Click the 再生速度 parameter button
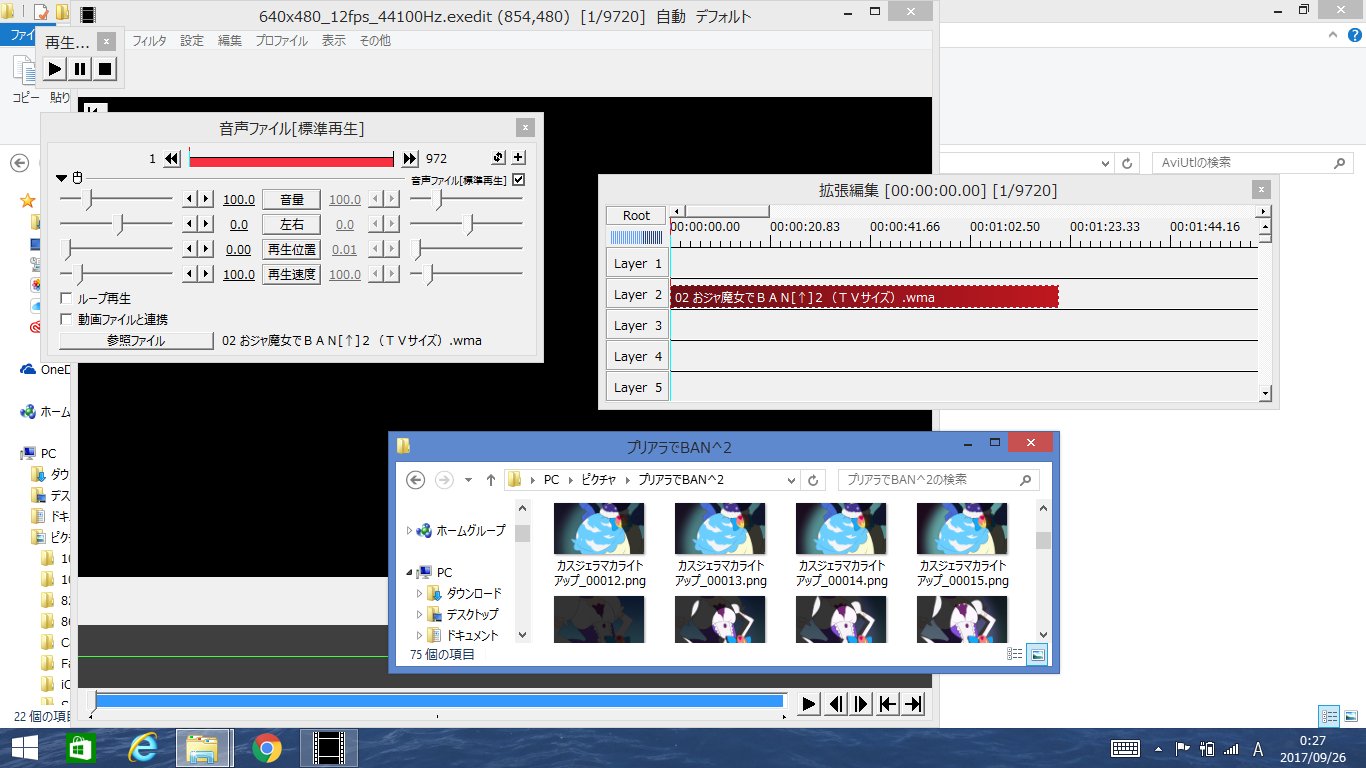This screenshot has height=768, width=1366. tap(291, 275)
